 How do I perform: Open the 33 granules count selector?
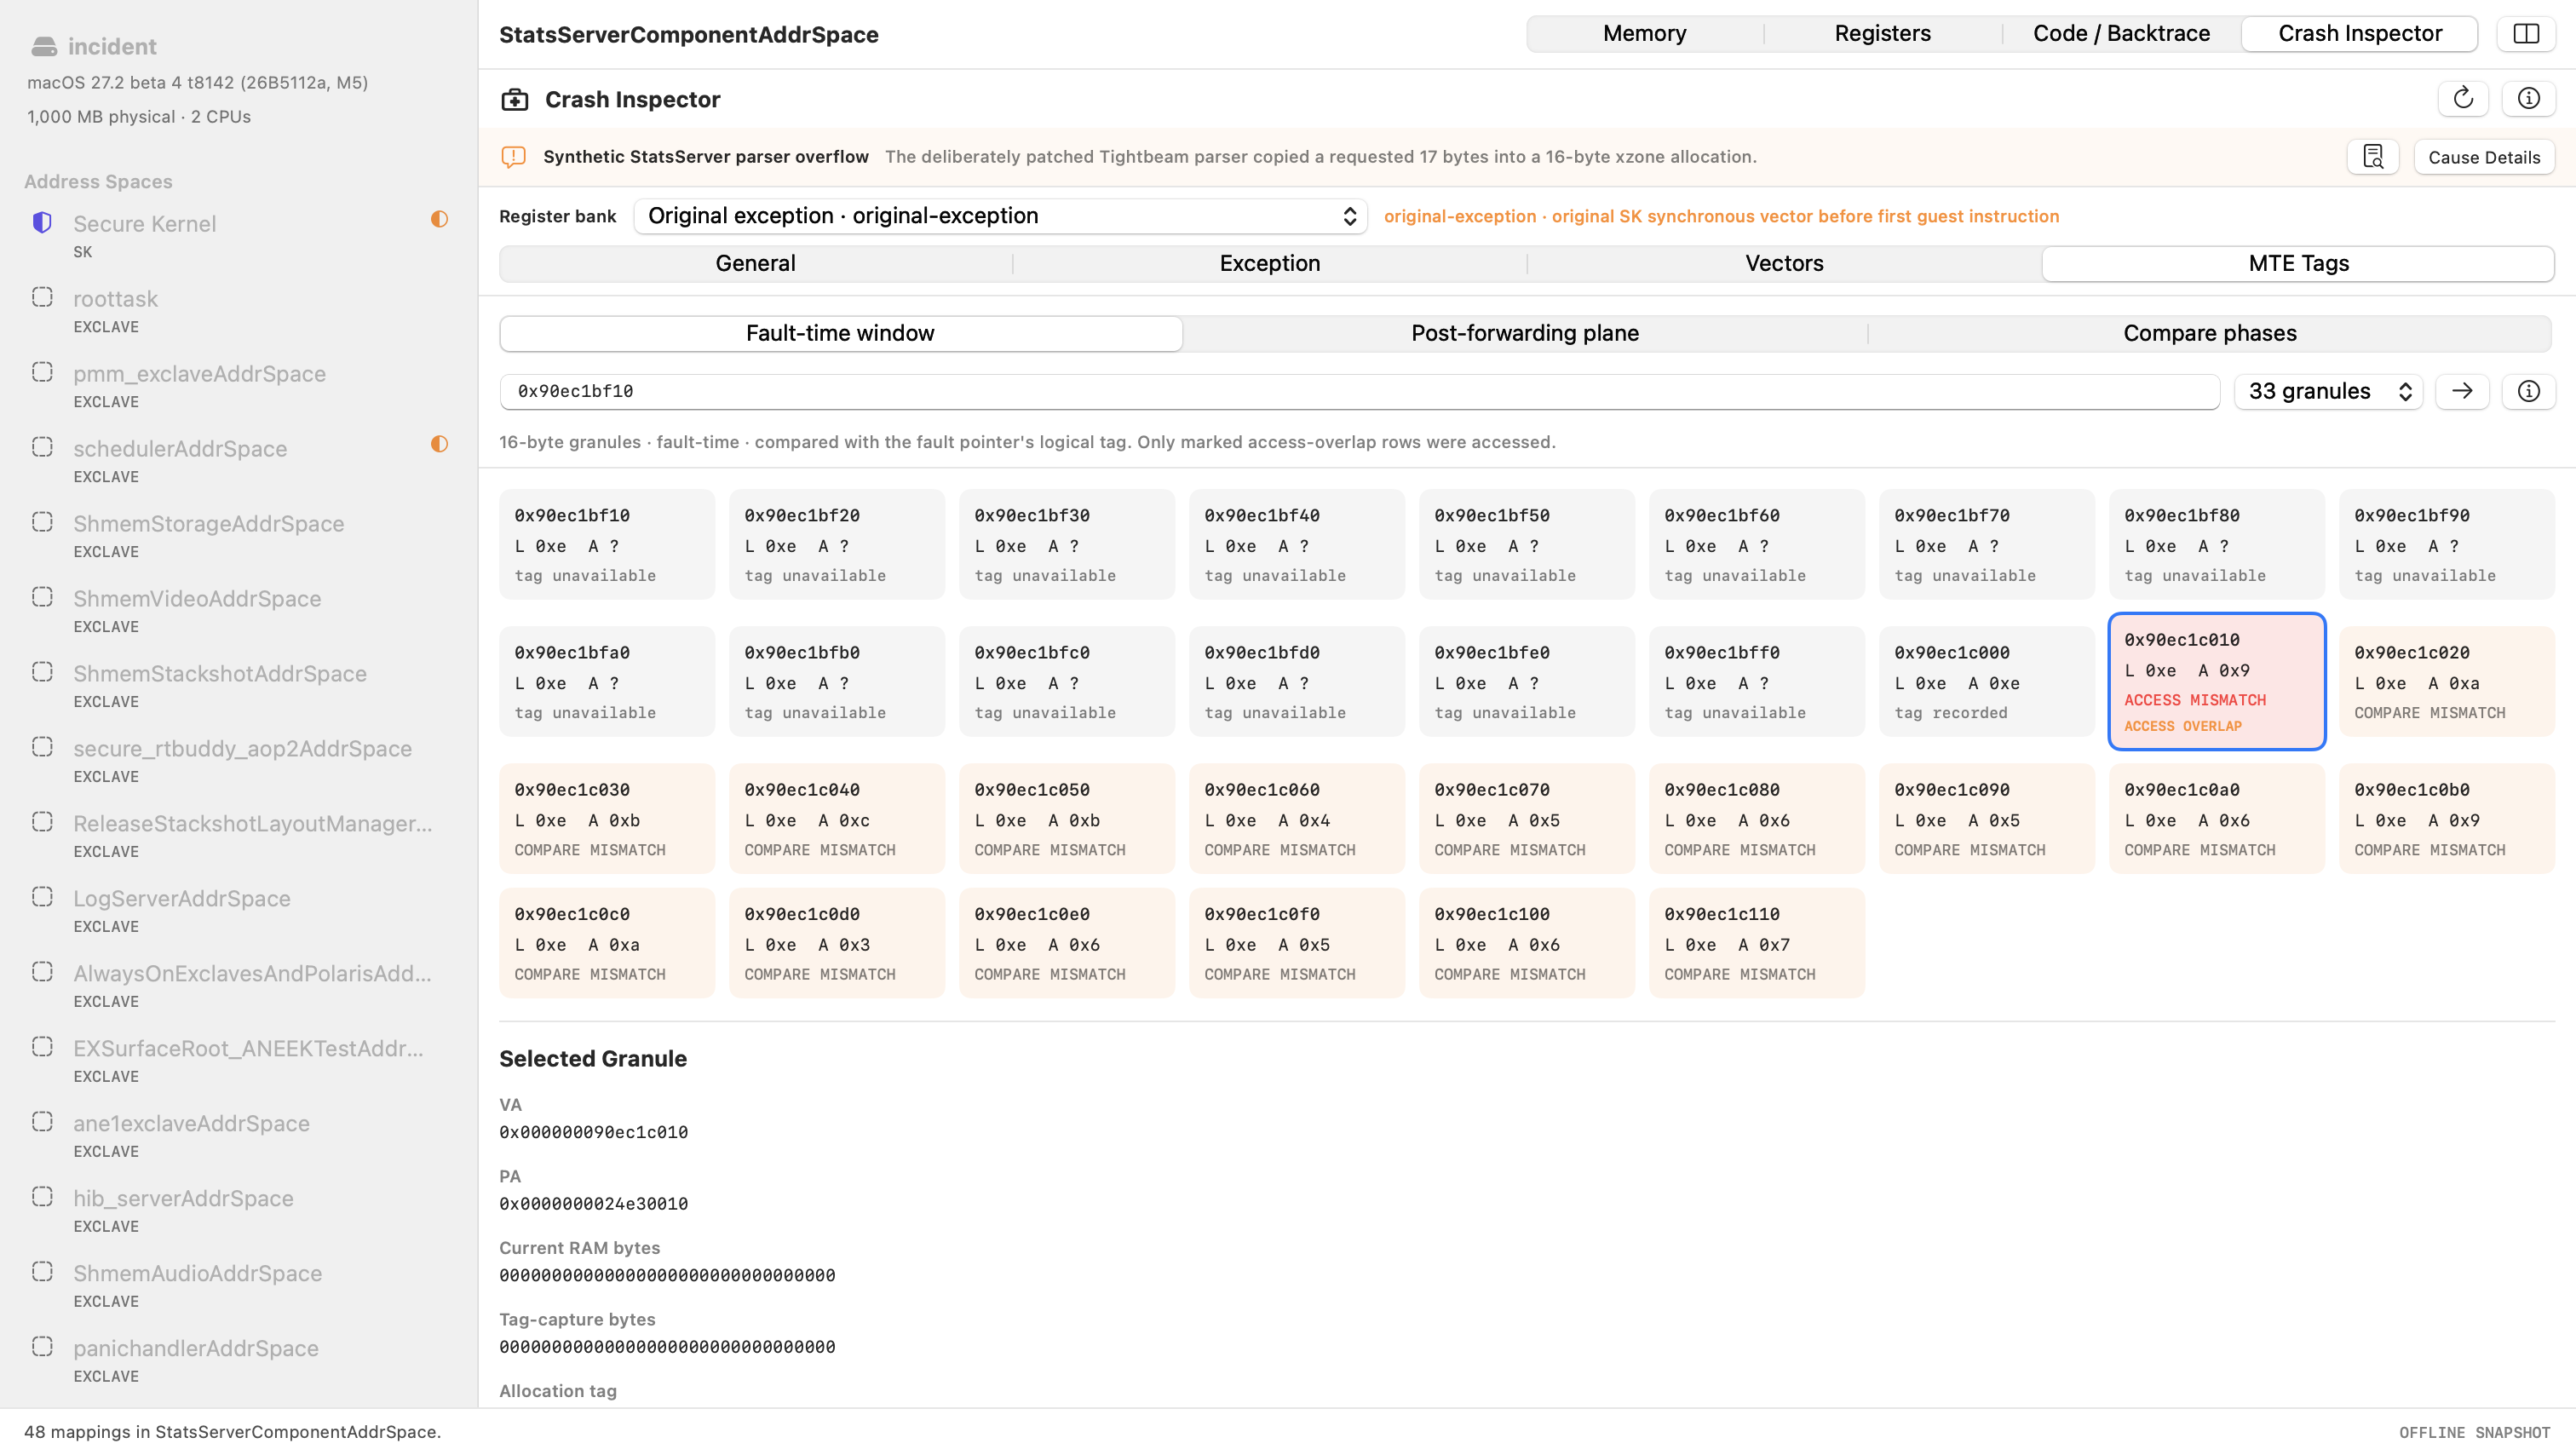[x=2328, y=391]
